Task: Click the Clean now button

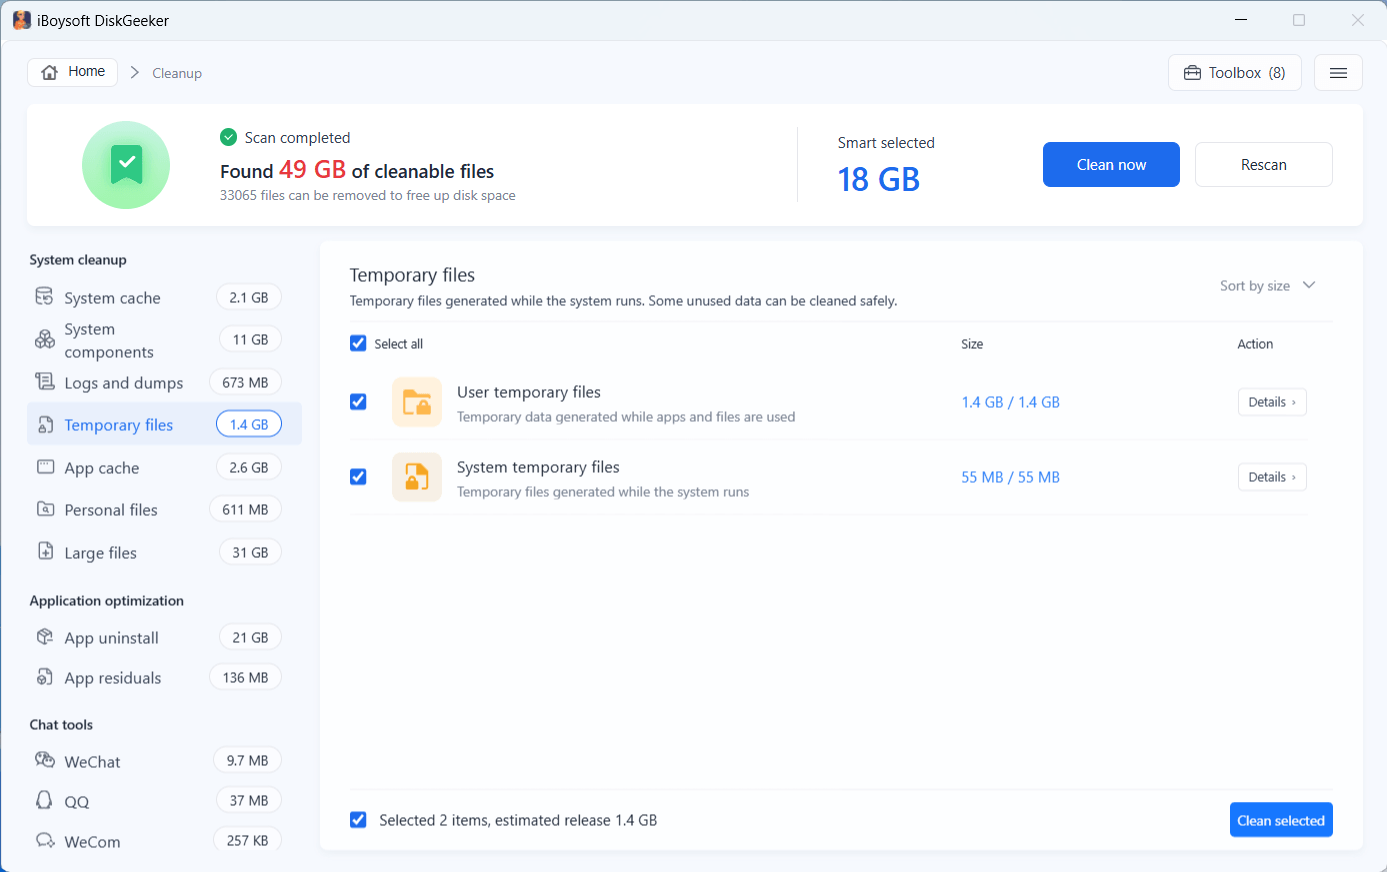Action: click(1111, 165)
